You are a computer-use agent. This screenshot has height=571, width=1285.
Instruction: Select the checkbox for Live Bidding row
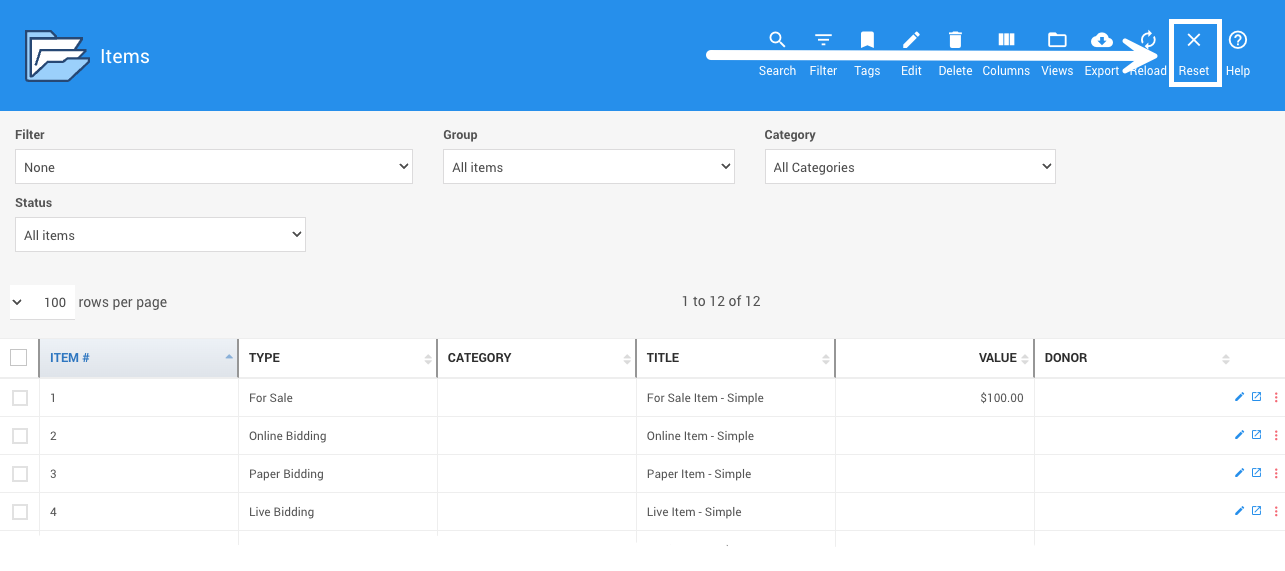(x=20, y=512)
